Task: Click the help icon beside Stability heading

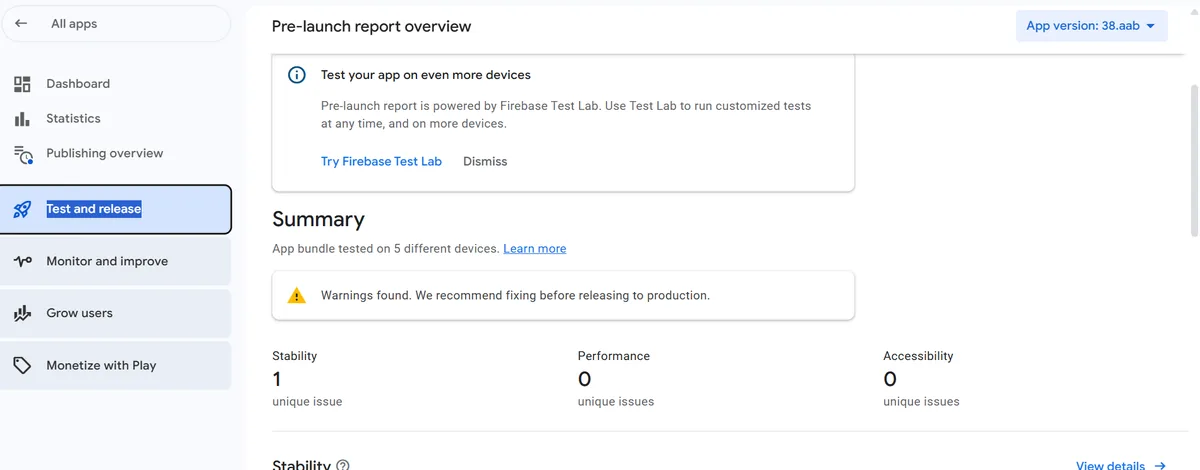Action: (x=343, y=465)
